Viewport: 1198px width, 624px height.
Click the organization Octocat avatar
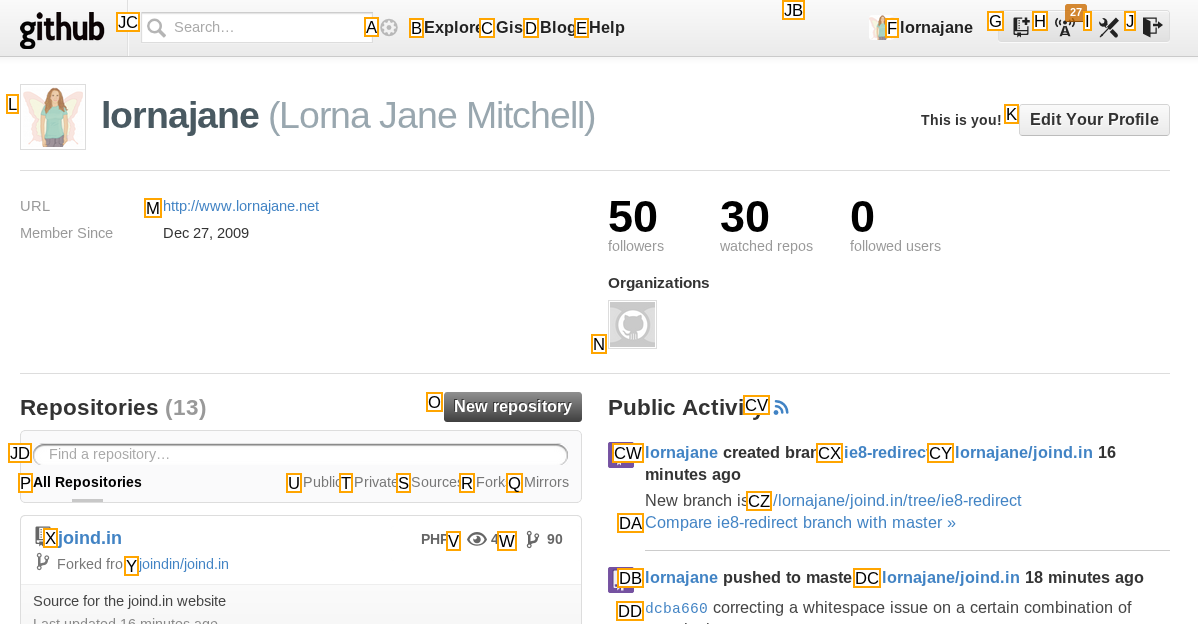633,325
